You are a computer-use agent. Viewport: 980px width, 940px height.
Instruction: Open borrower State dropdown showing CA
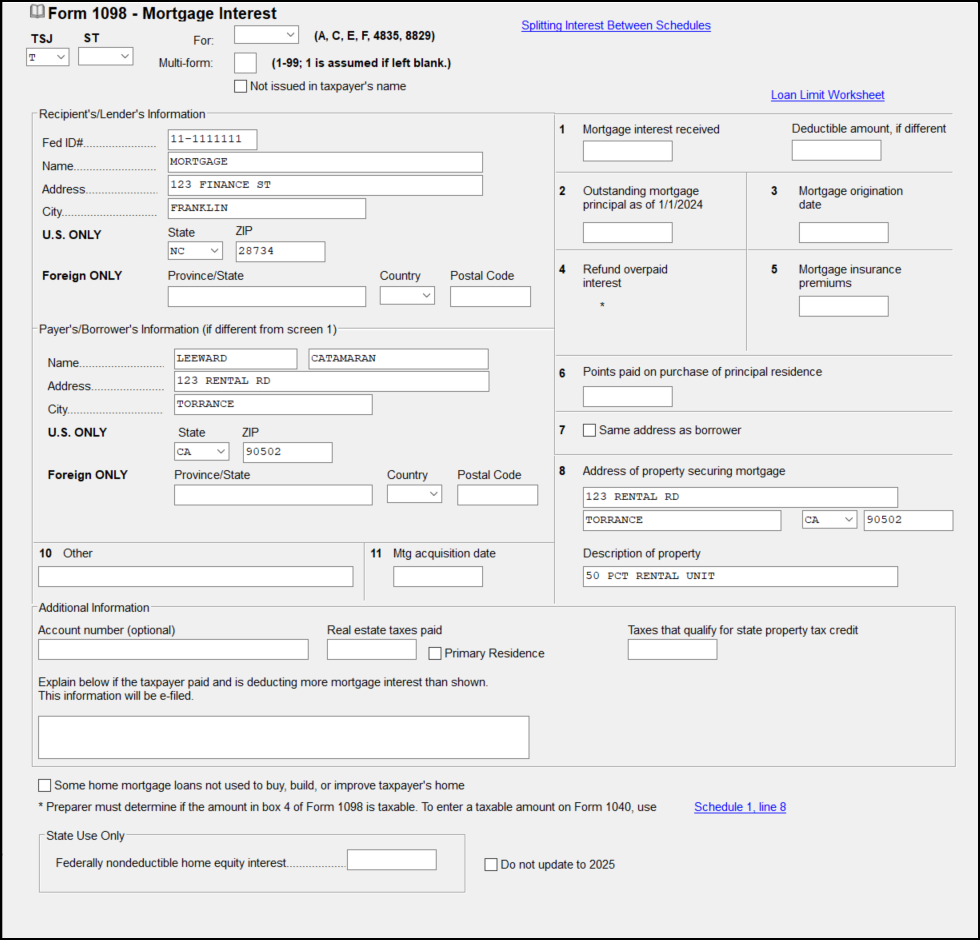[202, 452]
